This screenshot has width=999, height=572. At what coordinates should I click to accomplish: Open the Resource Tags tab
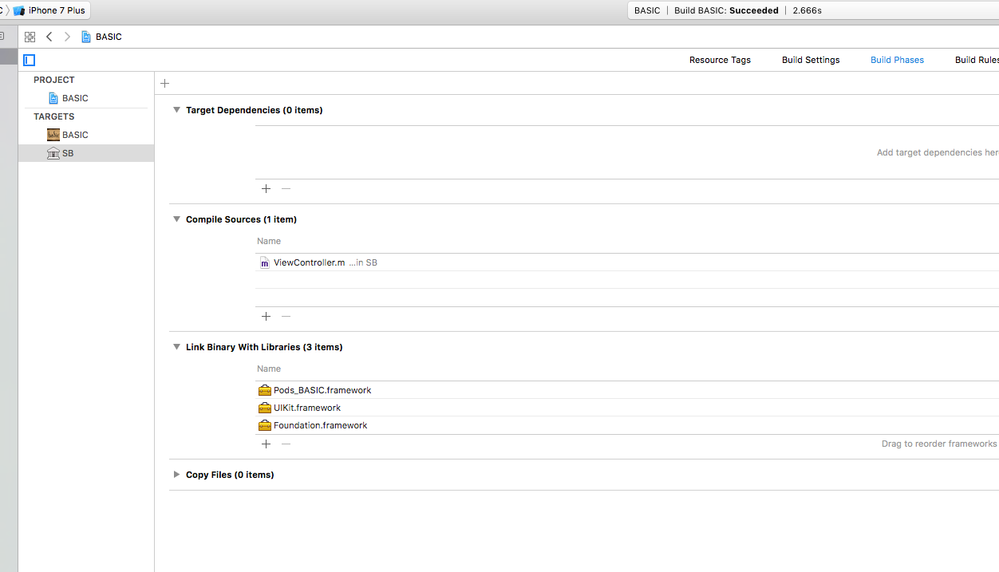click(719, 60)
